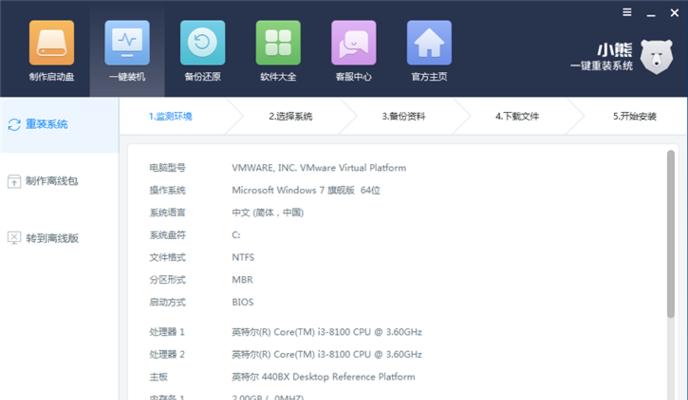This screenshot has width=688, height=400.
Task: Click the 处理器 2 label
Action: point(167,354)
